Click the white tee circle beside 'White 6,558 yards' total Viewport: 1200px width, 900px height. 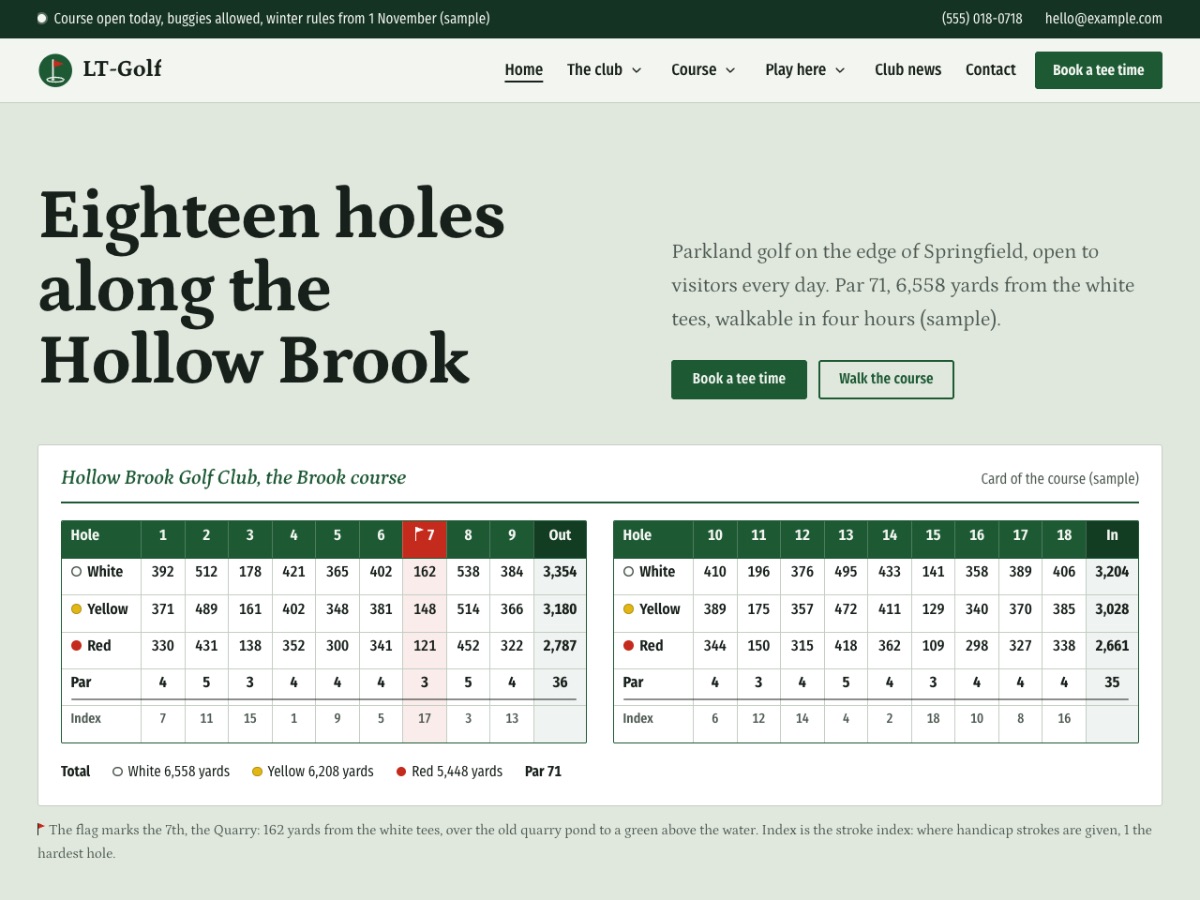118,772
